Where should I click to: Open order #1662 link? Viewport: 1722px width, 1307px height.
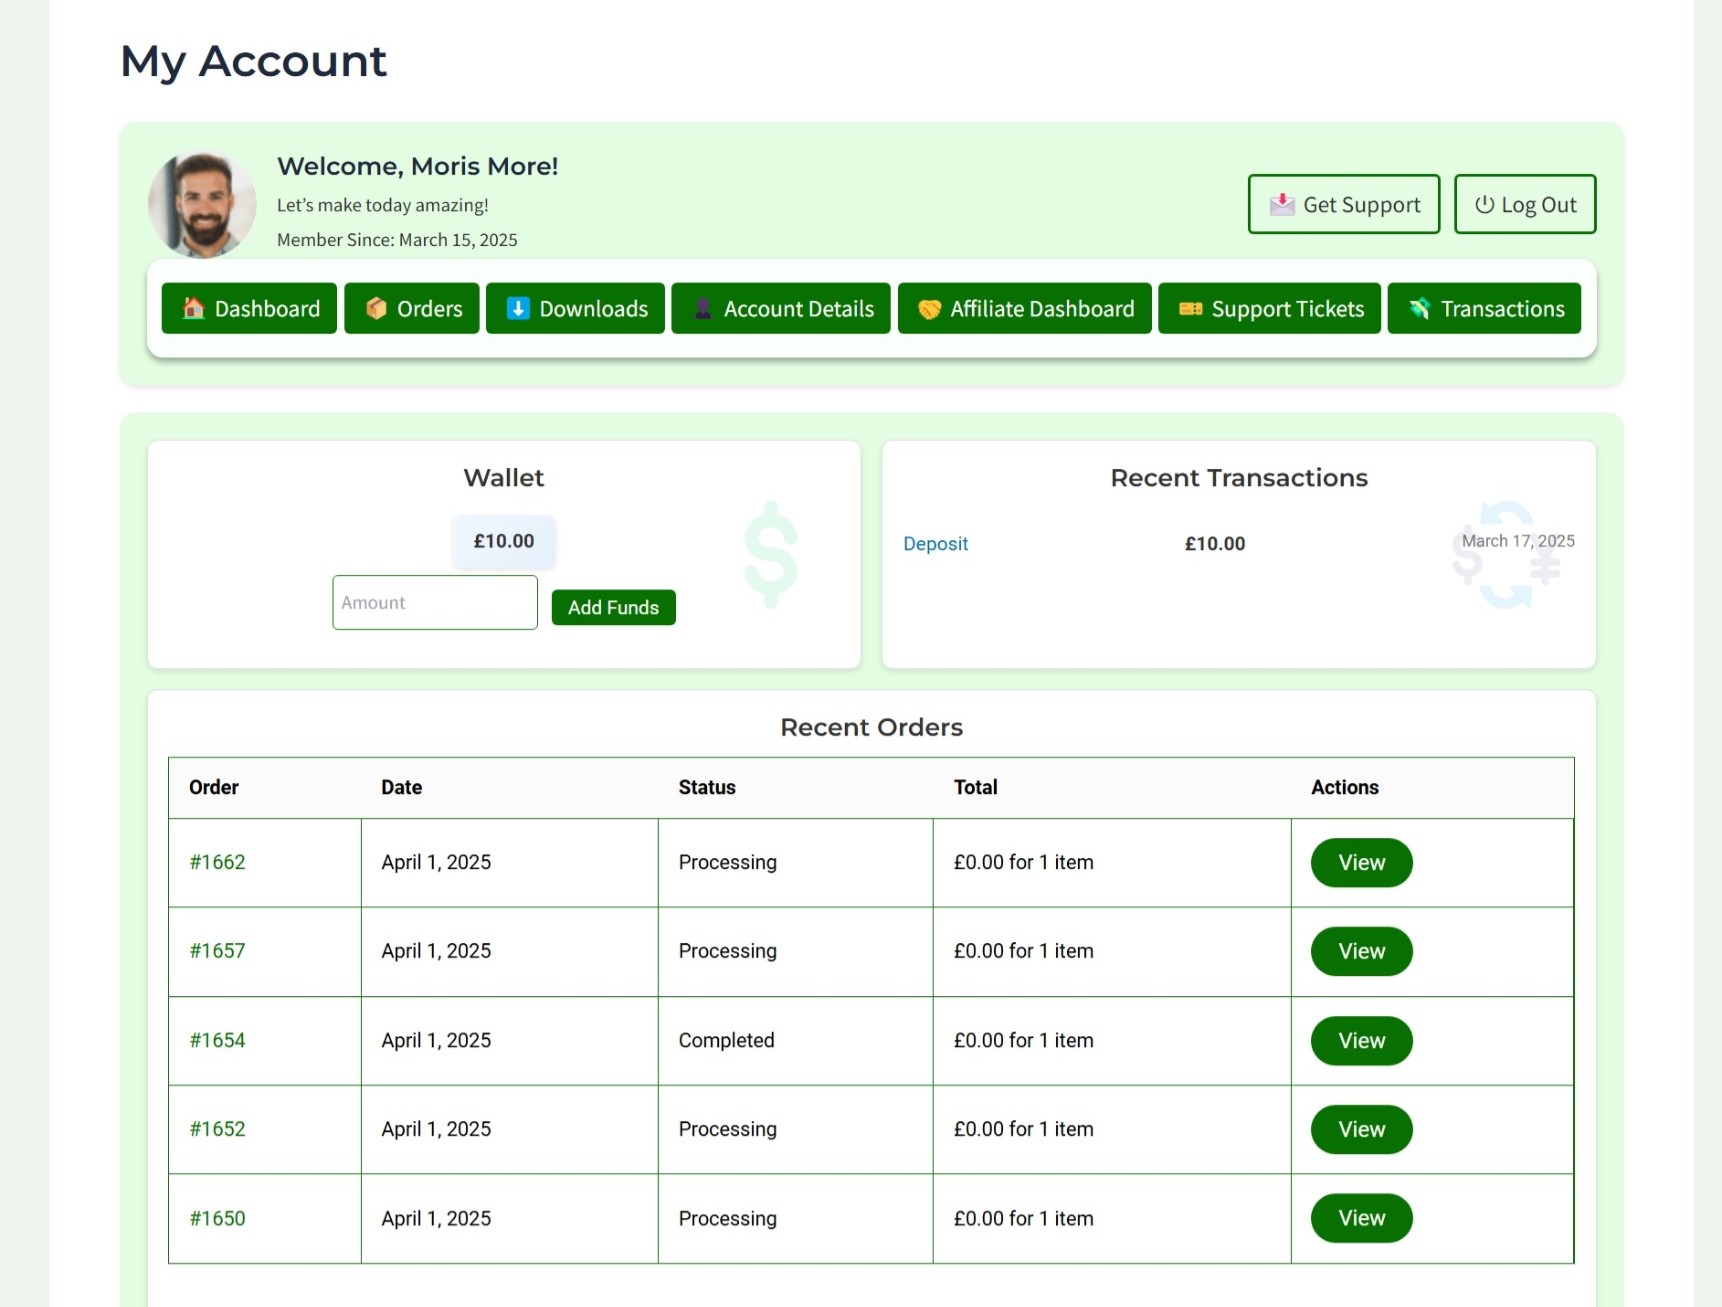(217, 862)
